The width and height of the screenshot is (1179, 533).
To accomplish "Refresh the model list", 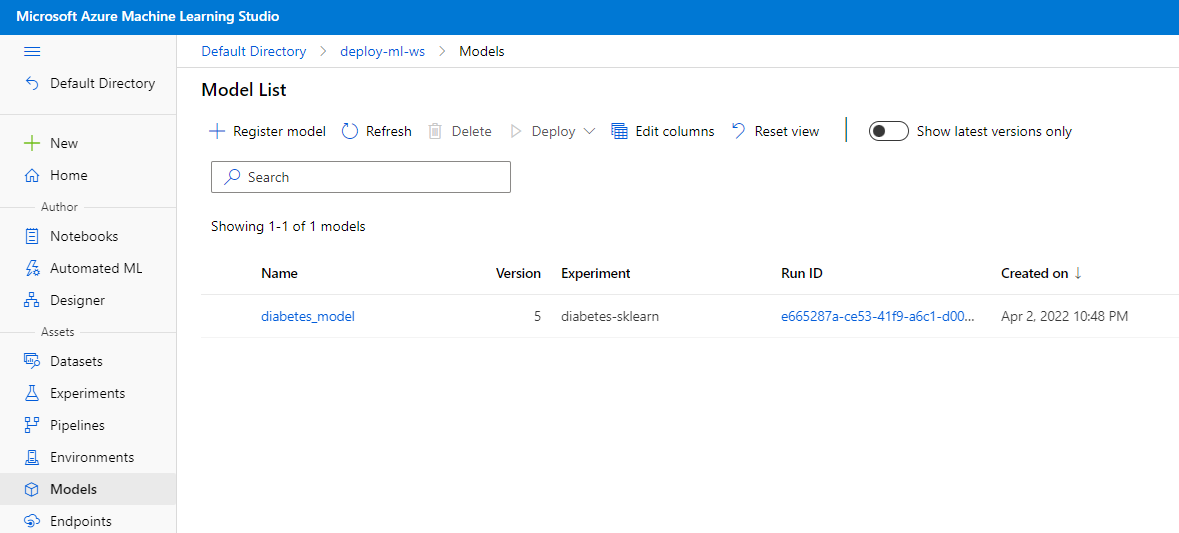I will click(x=377, y=132).
